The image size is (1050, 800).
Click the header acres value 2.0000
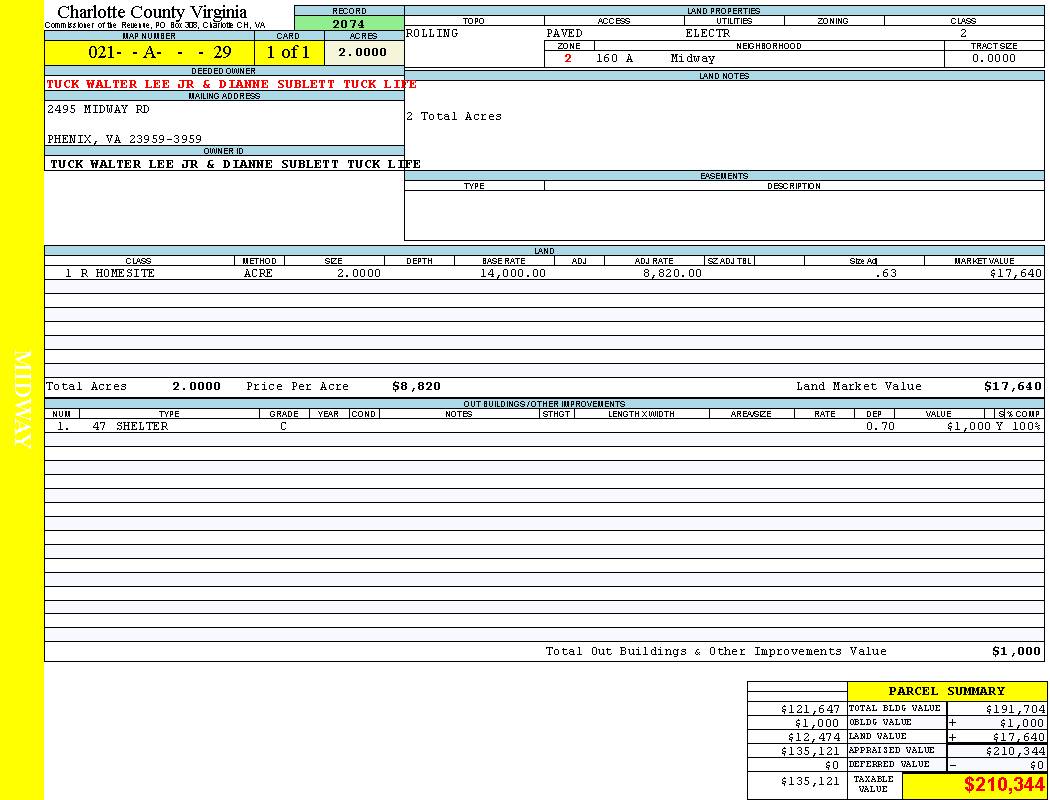[x=362, y=53]
